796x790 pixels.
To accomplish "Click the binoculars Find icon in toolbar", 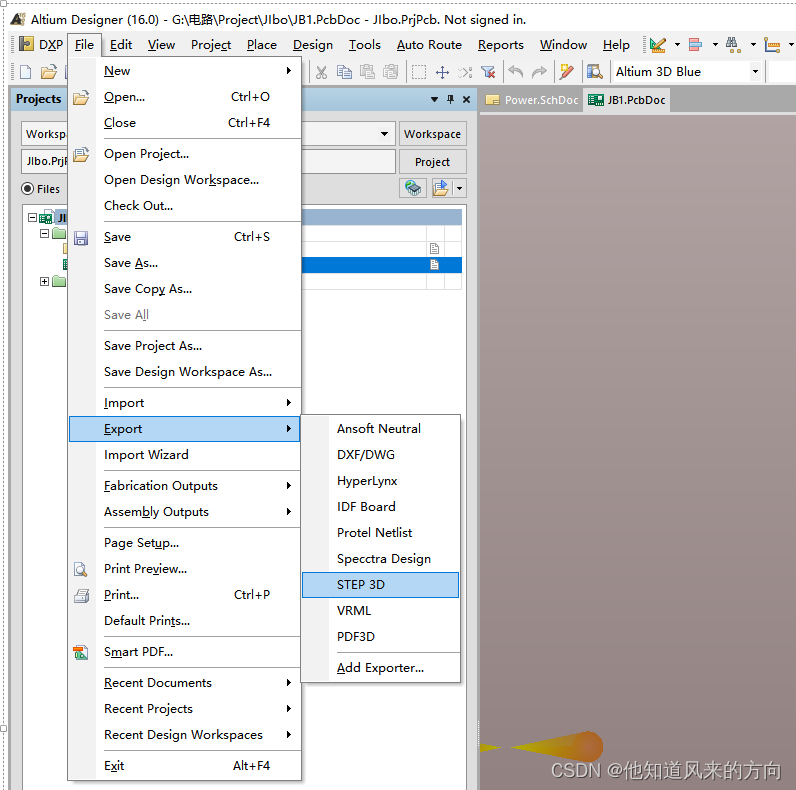I will point(733,44).
